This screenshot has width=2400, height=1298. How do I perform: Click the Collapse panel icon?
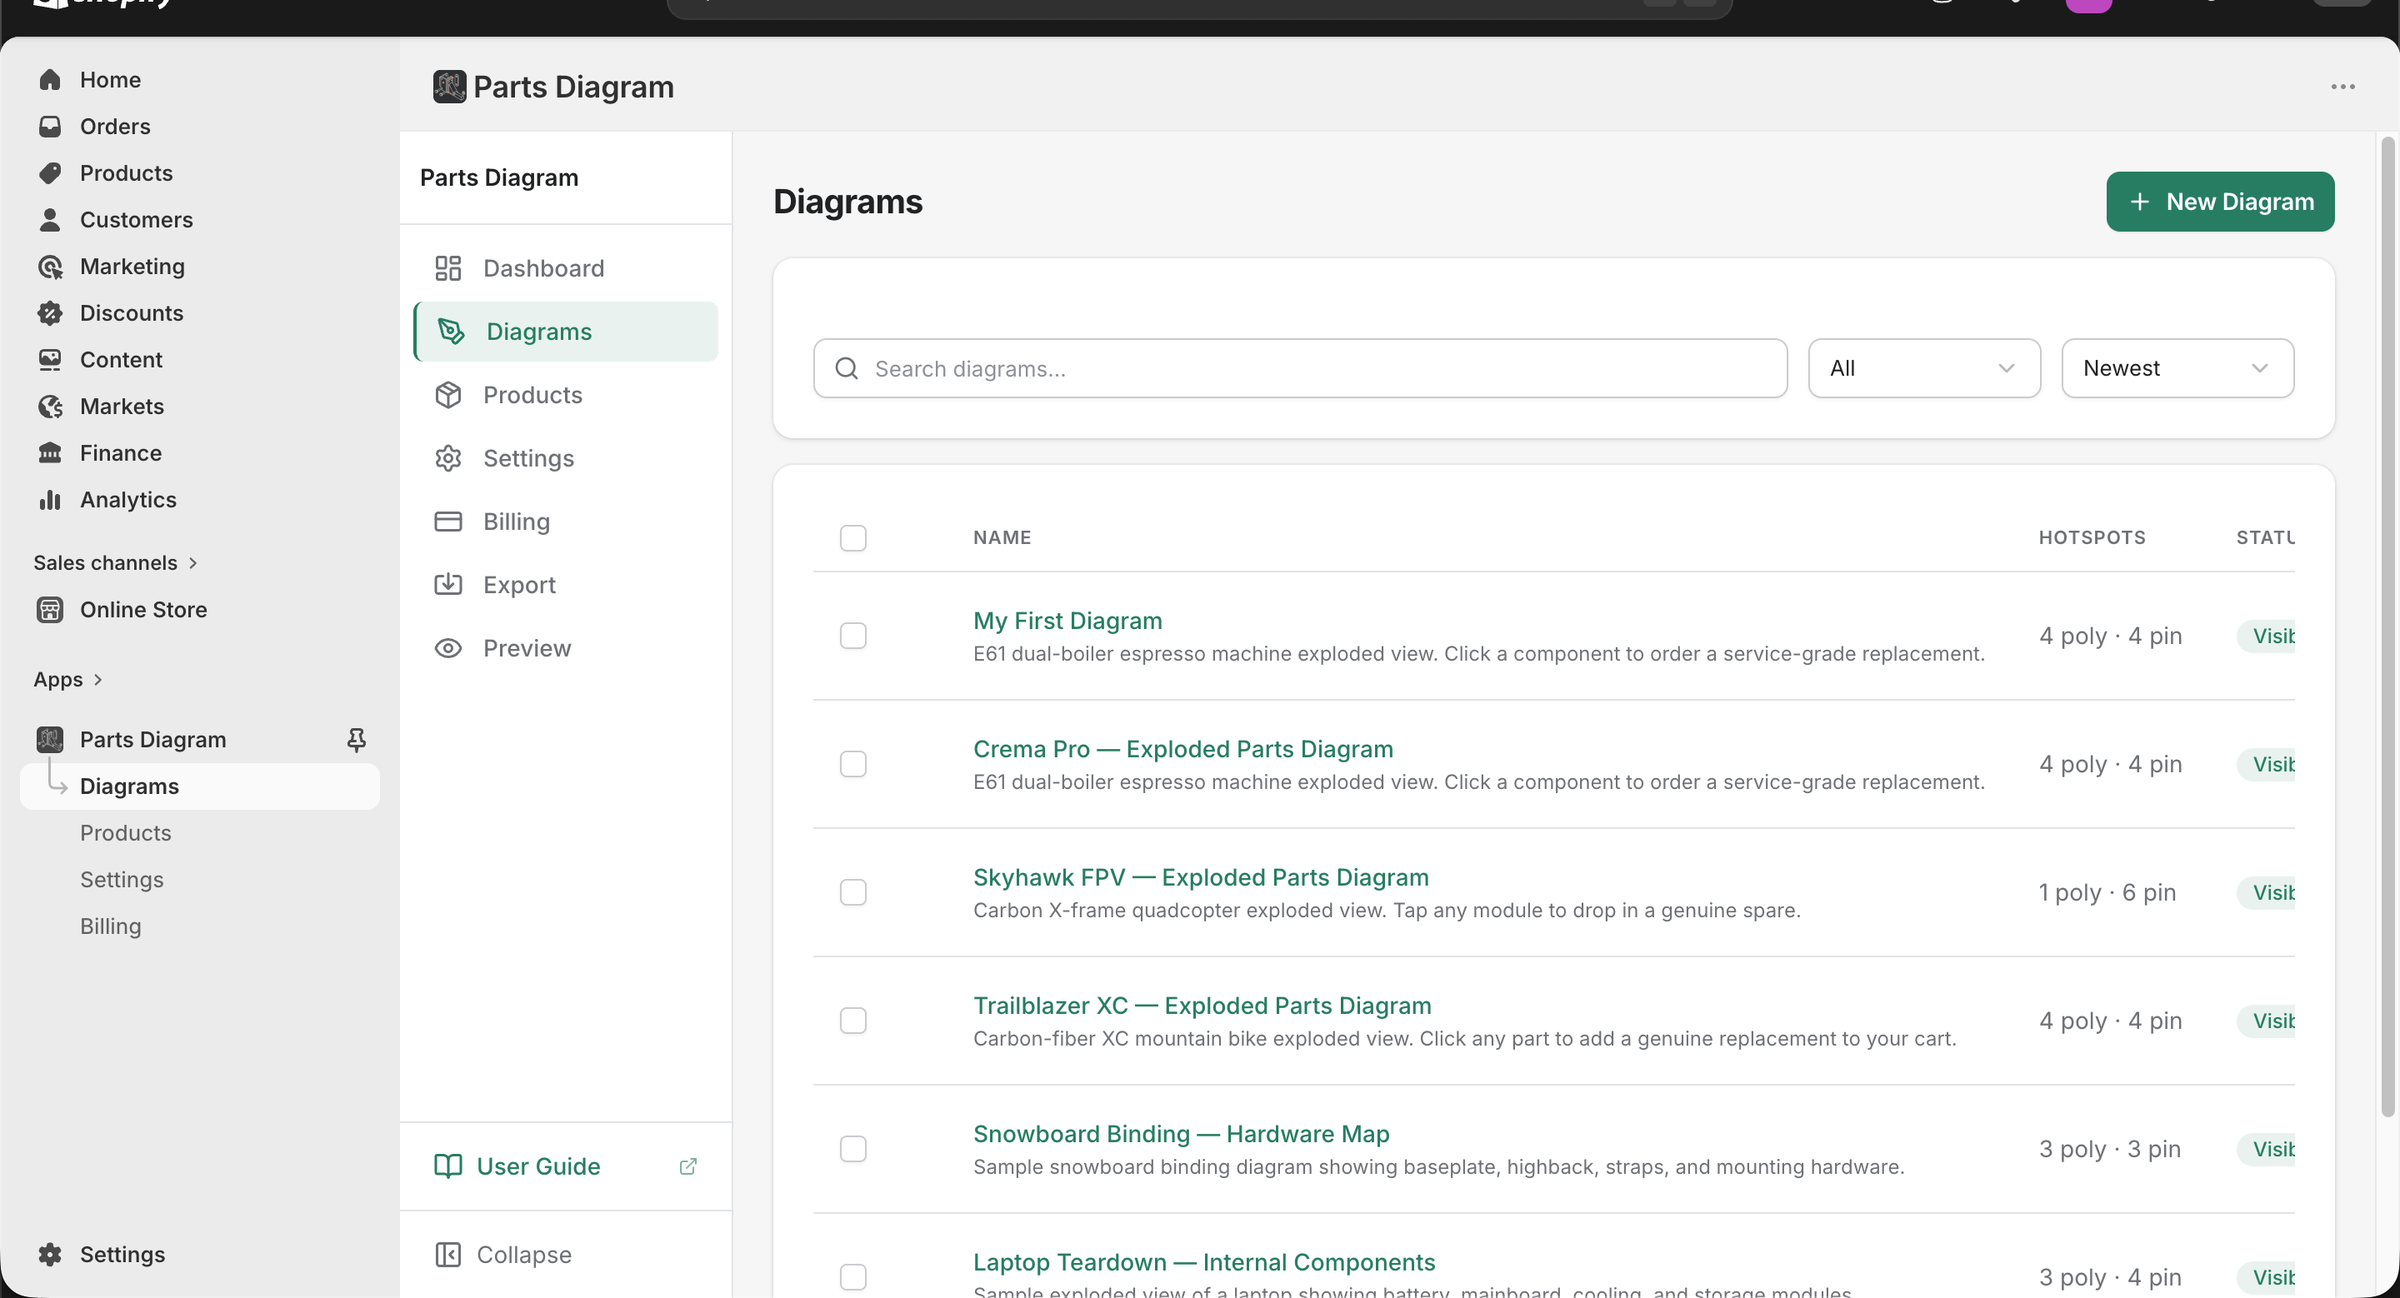[448, 1254]
